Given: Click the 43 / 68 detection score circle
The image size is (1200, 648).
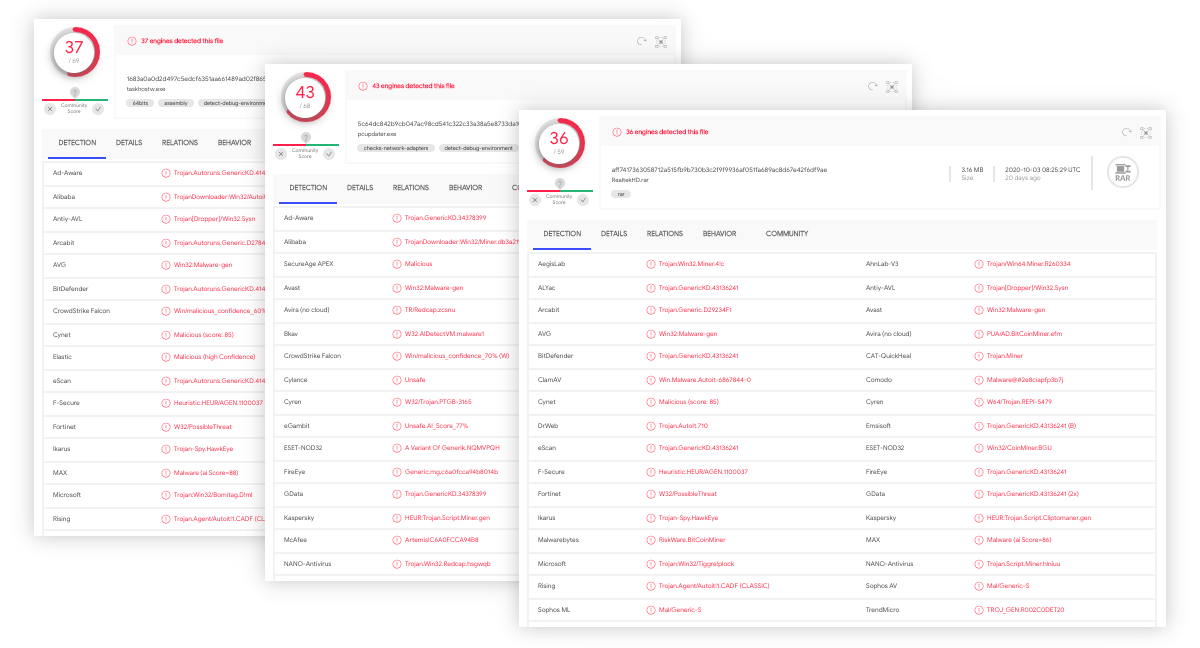Looking at the screenshot, I should click(305, 97).
